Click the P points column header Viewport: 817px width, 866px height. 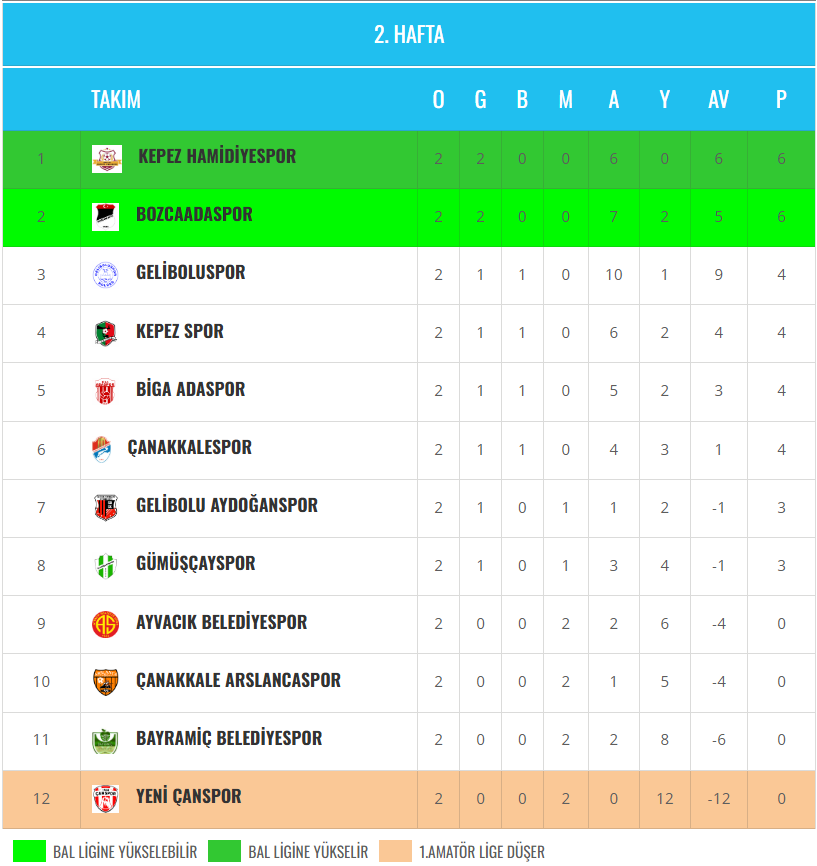pyautogui.click(x=781, y=99)
